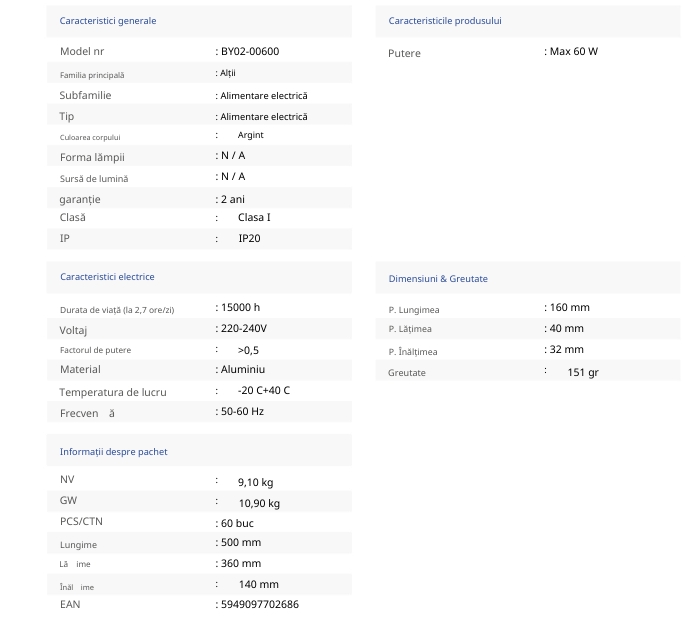Select the Max 60 W value
699x627 pixels.
574,51
